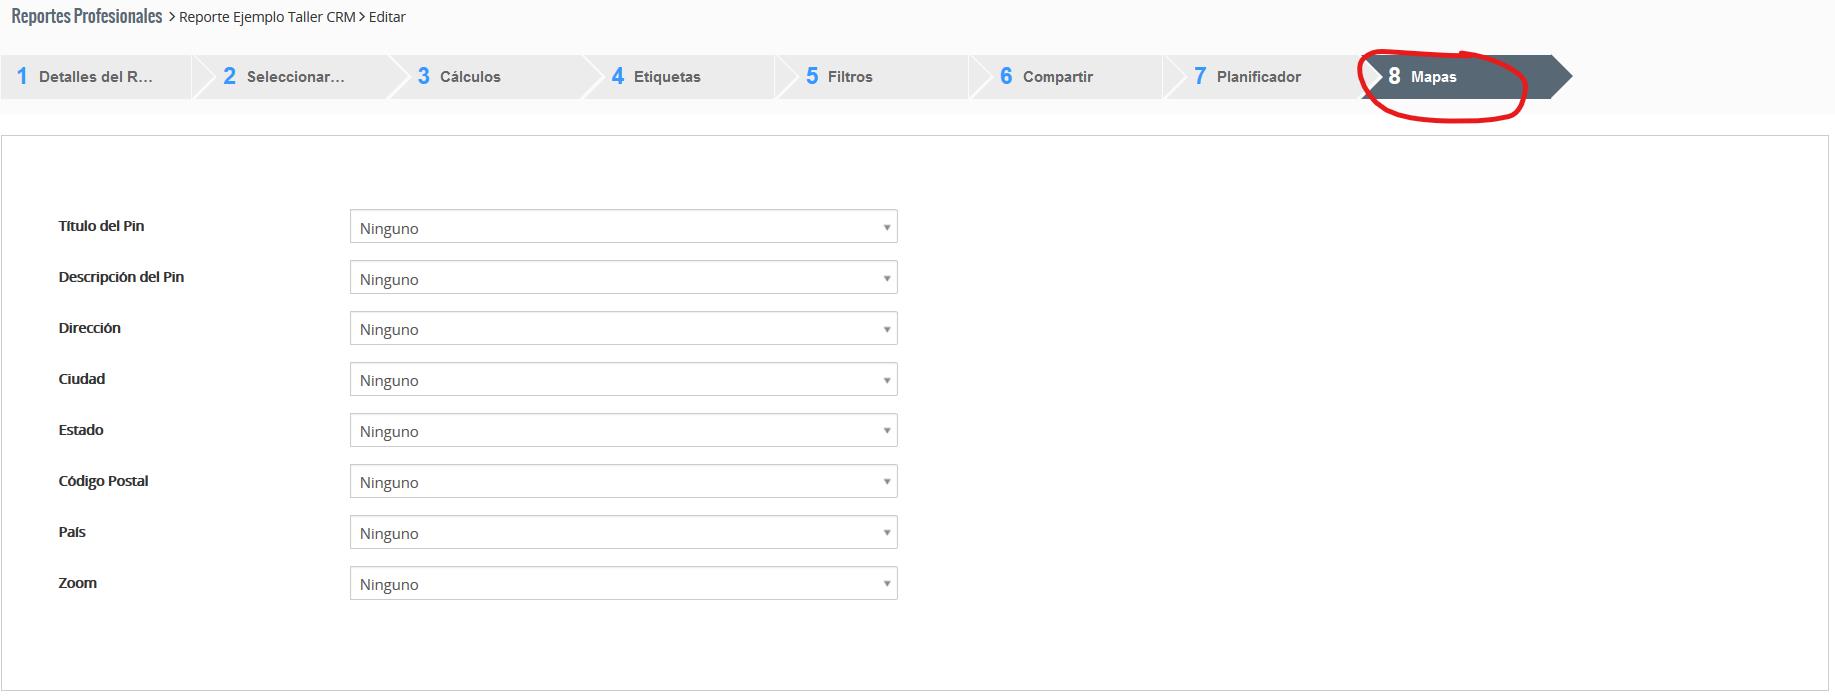Click the arrow on Título del Pin select
This screenshot has width=1835, height=696.
[886, 227]
